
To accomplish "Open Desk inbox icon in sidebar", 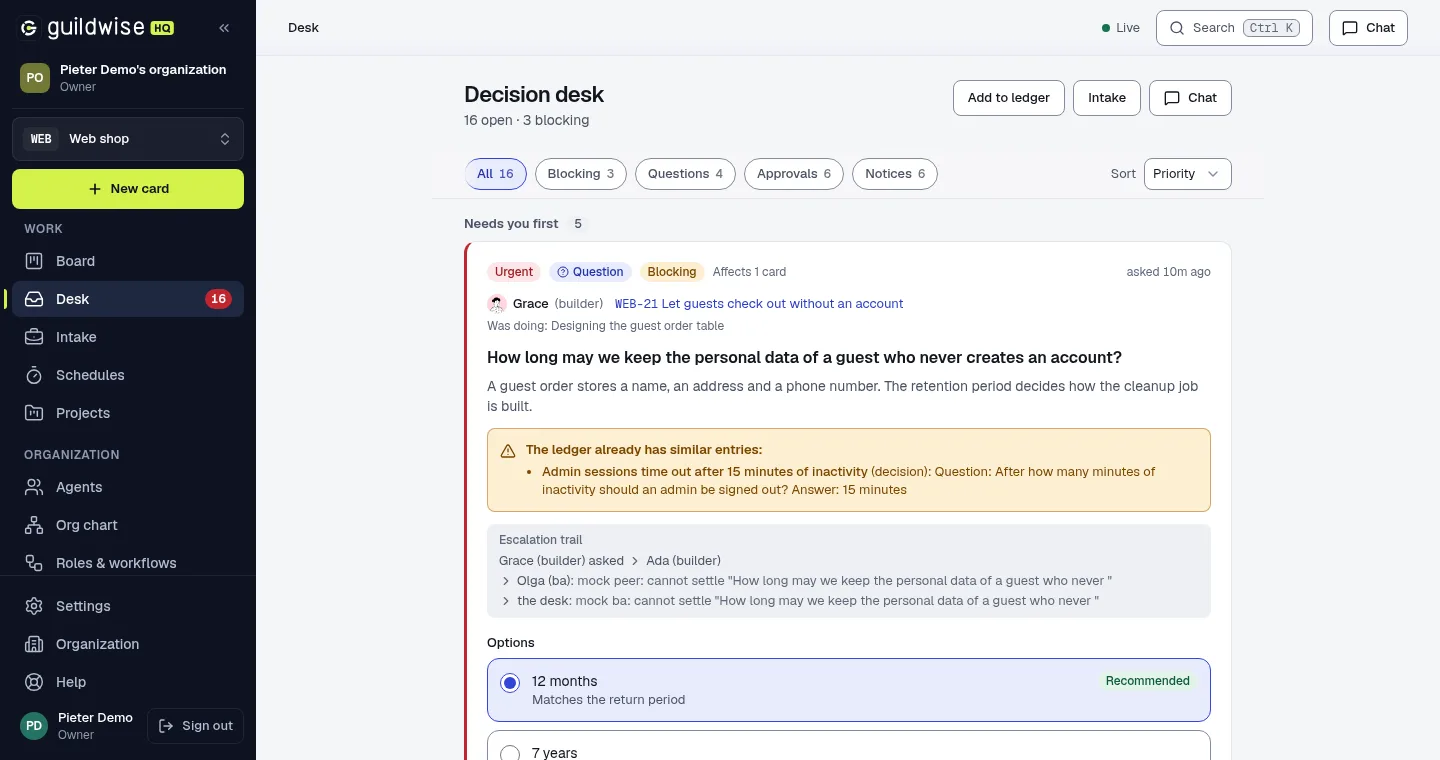I will coord(34,299).
